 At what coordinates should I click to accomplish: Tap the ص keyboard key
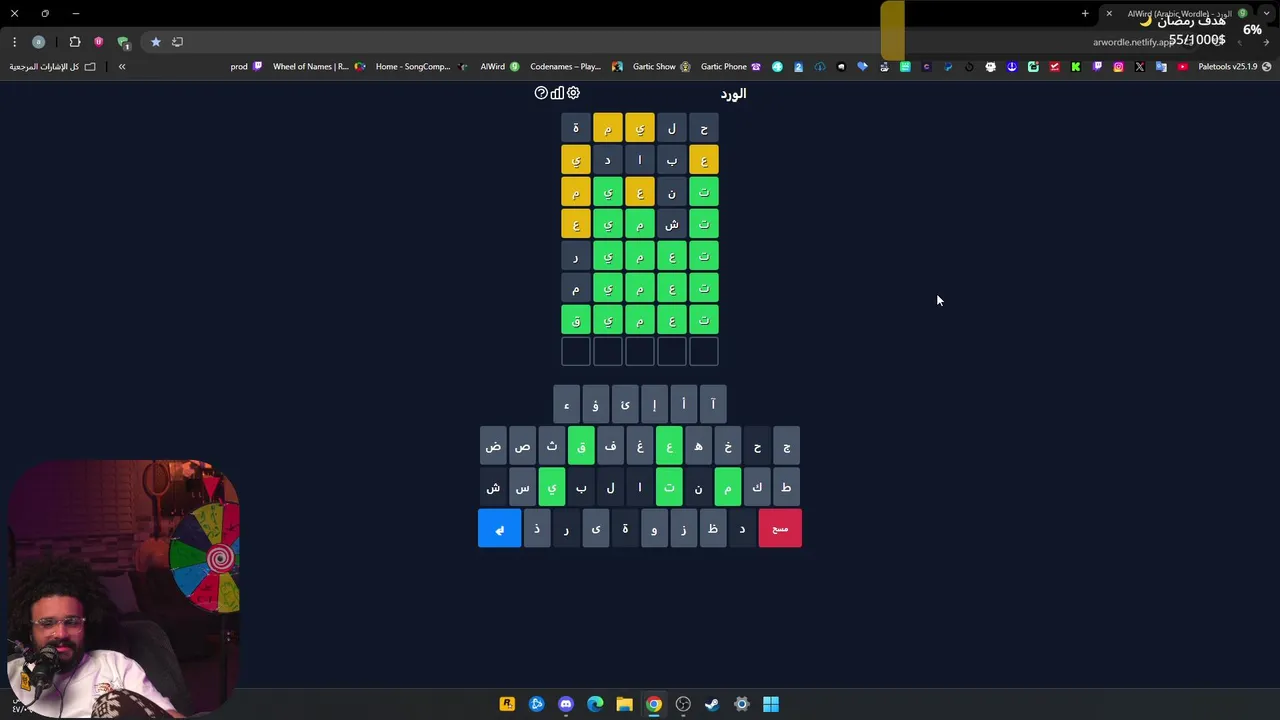(522, 446)
